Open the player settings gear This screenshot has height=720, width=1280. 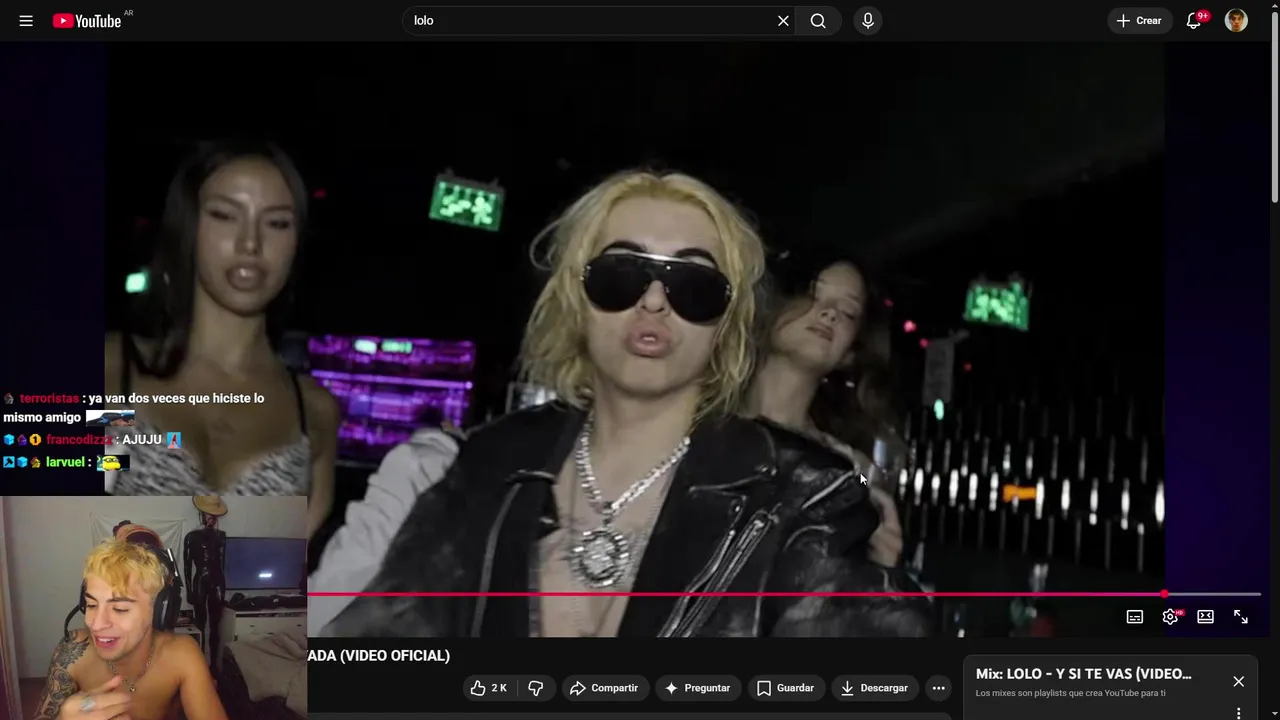(x=1170, y=617)
